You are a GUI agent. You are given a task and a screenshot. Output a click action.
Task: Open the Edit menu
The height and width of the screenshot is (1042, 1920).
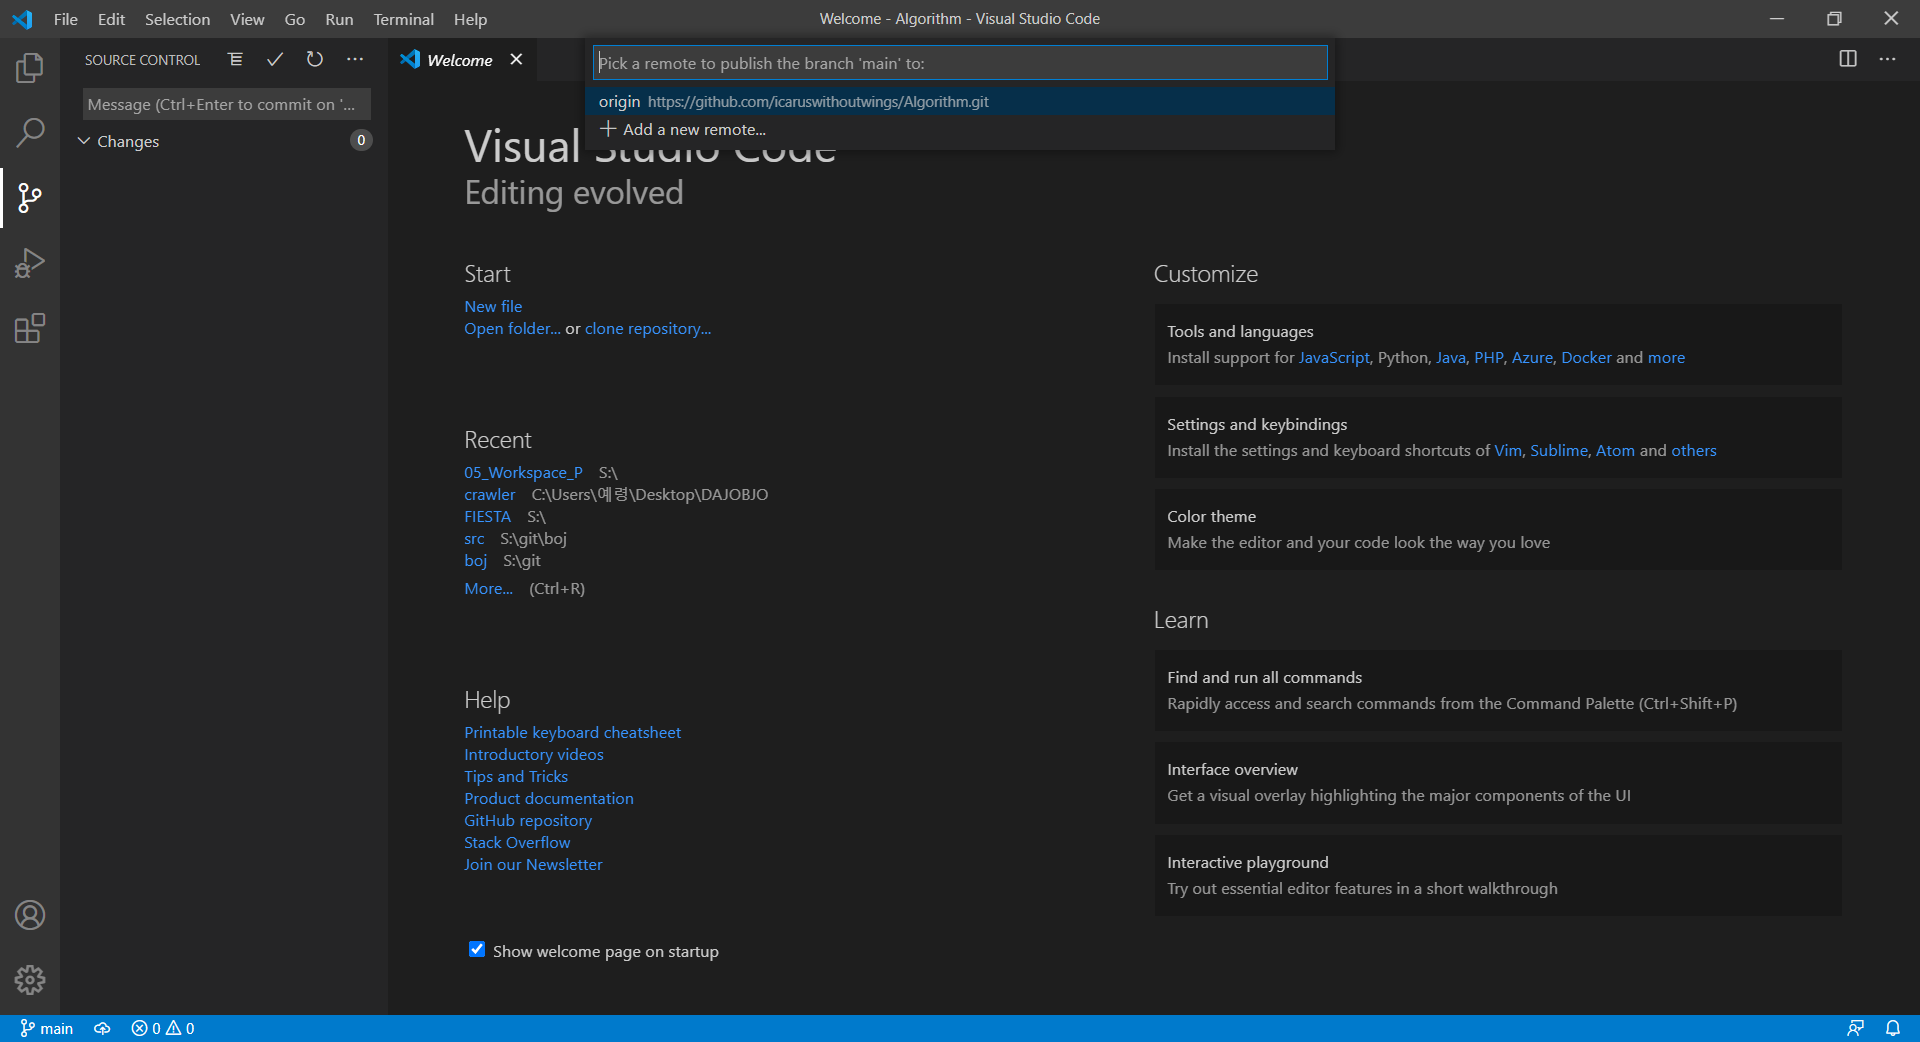coord(111,19)
